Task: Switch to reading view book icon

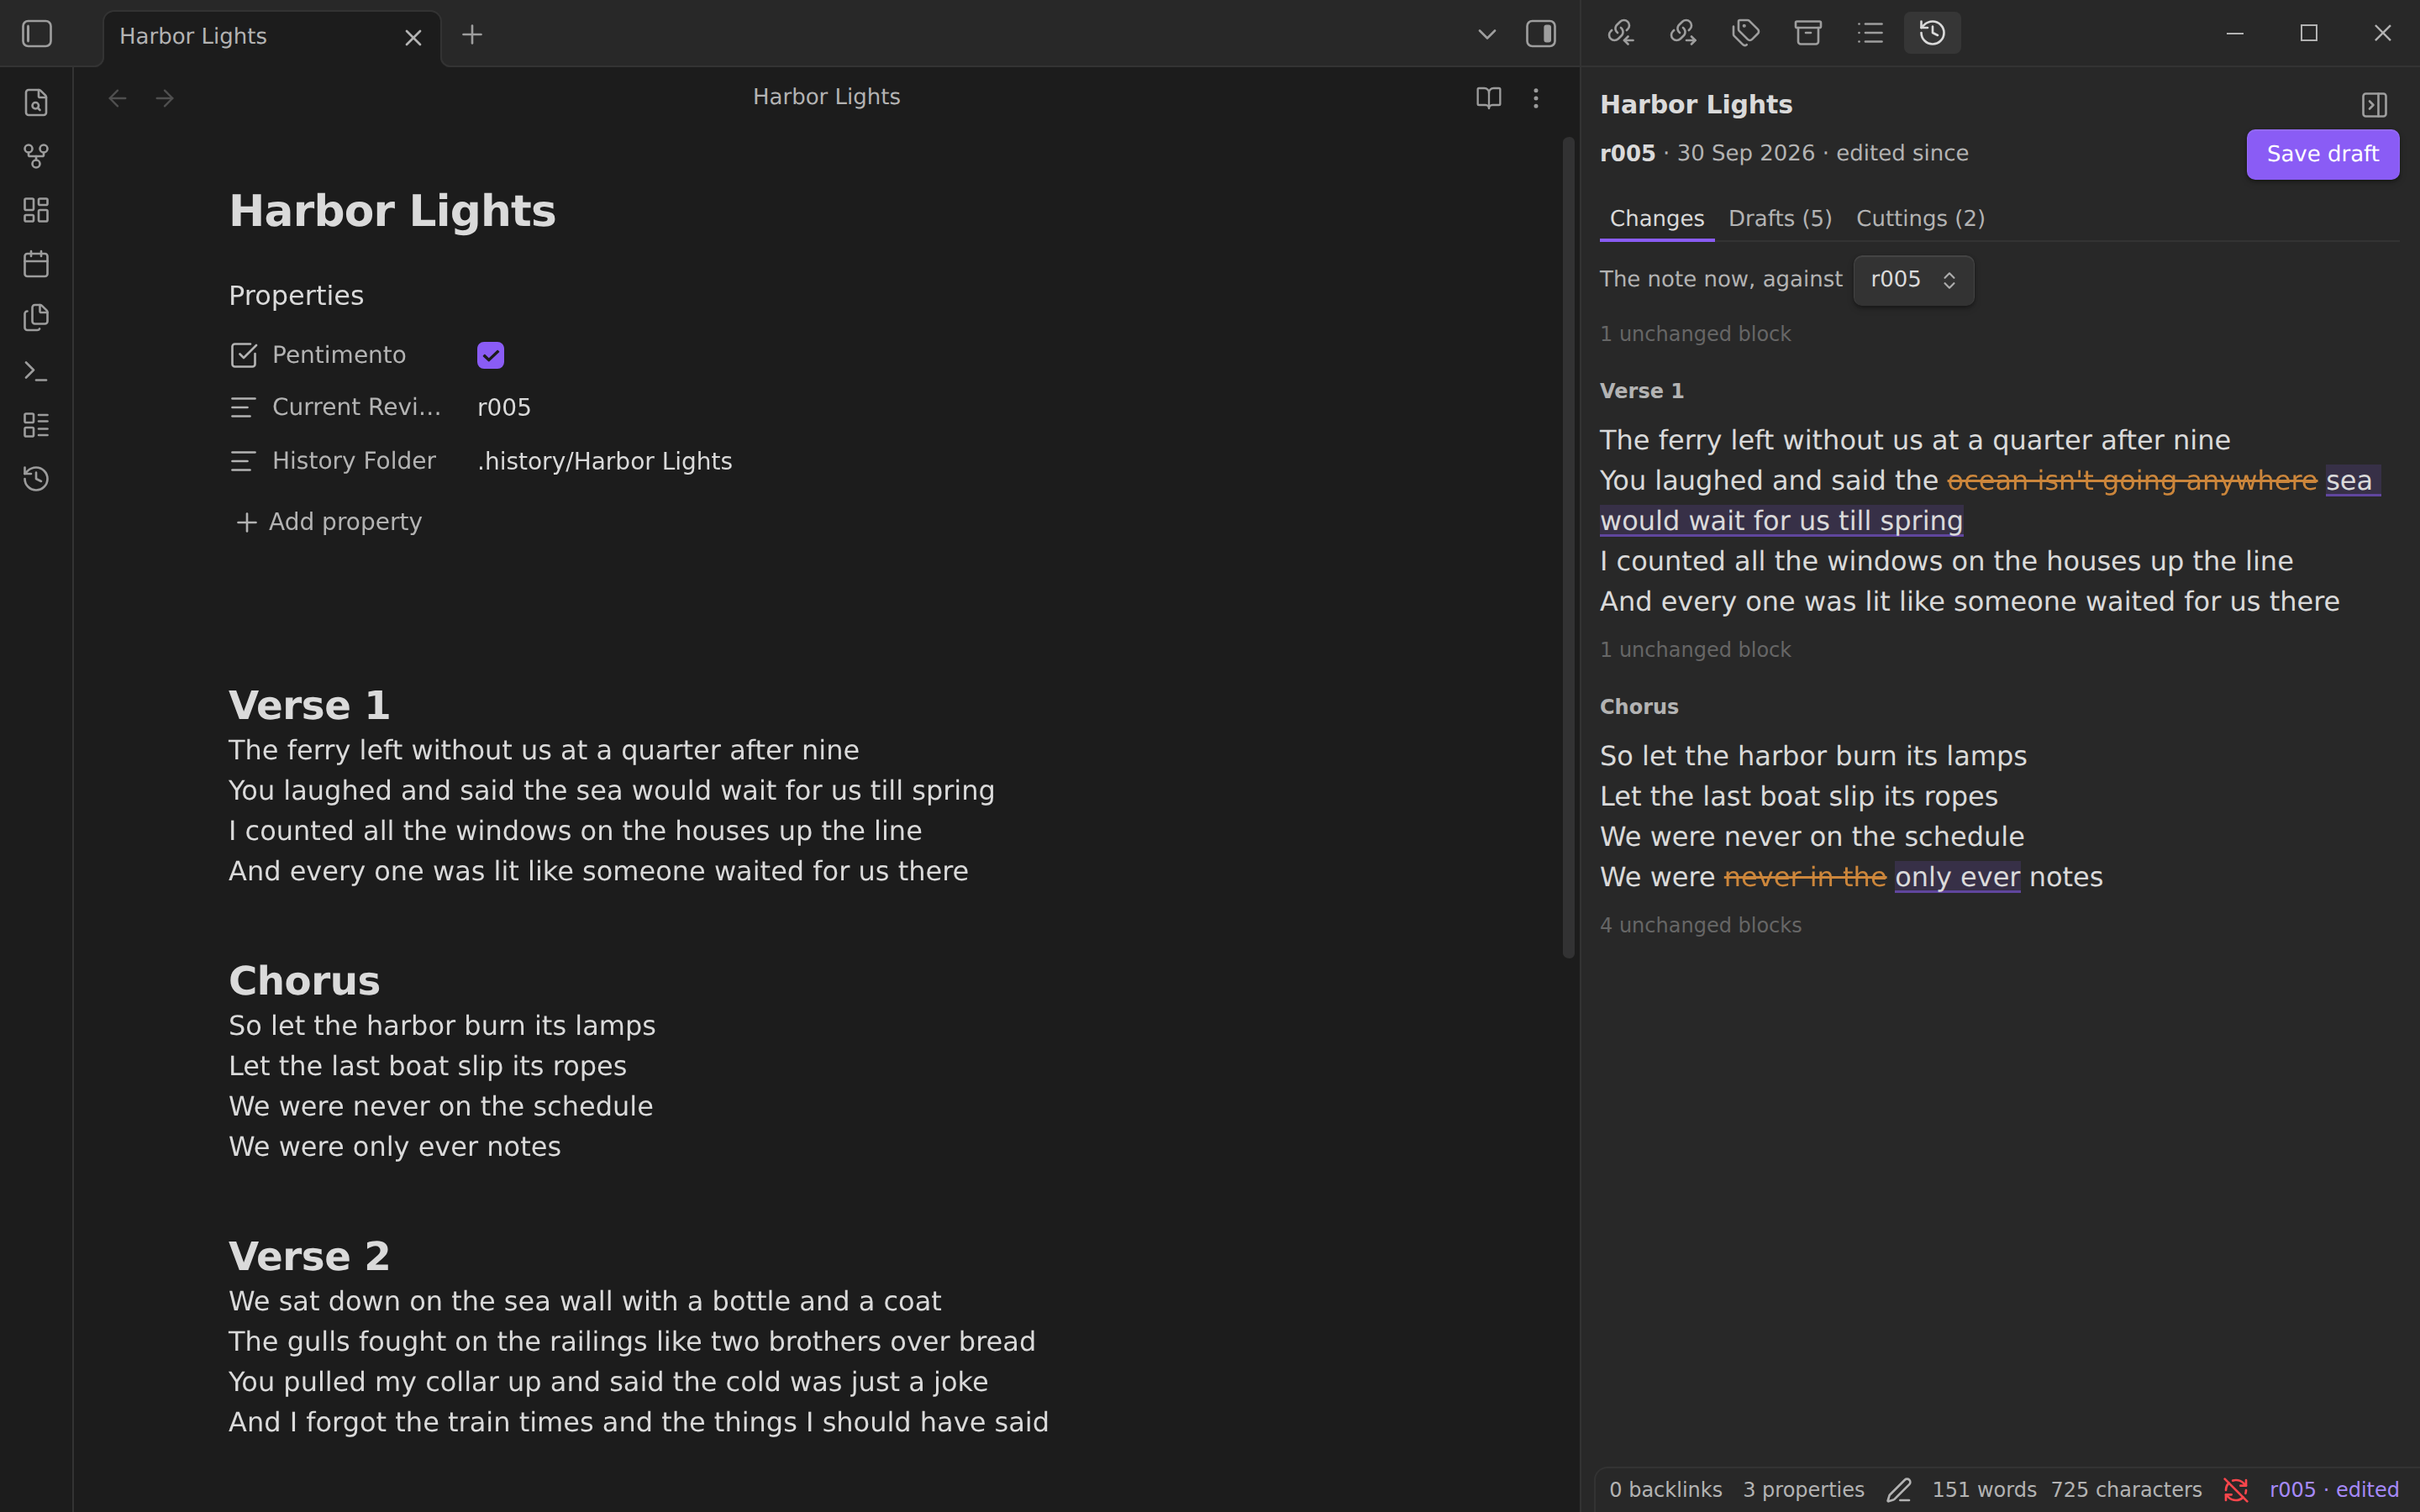Action: 1489,98
